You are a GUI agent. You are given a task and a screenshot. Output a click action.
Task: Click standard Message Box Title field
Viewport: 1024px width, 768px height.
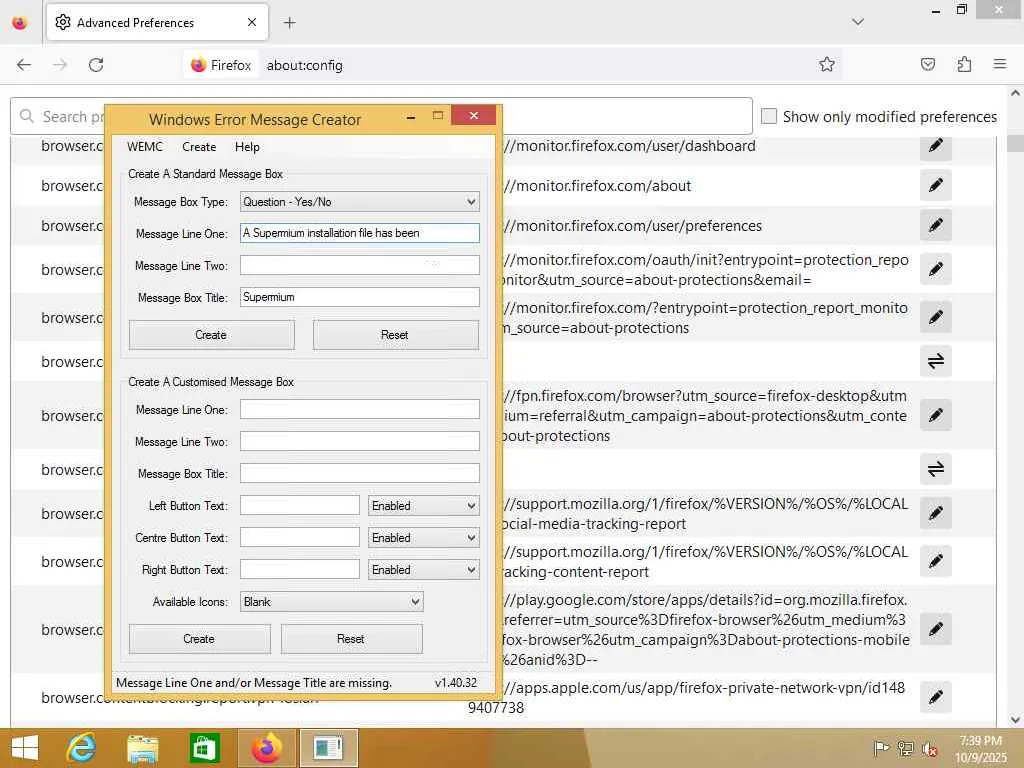click(359, 297)
